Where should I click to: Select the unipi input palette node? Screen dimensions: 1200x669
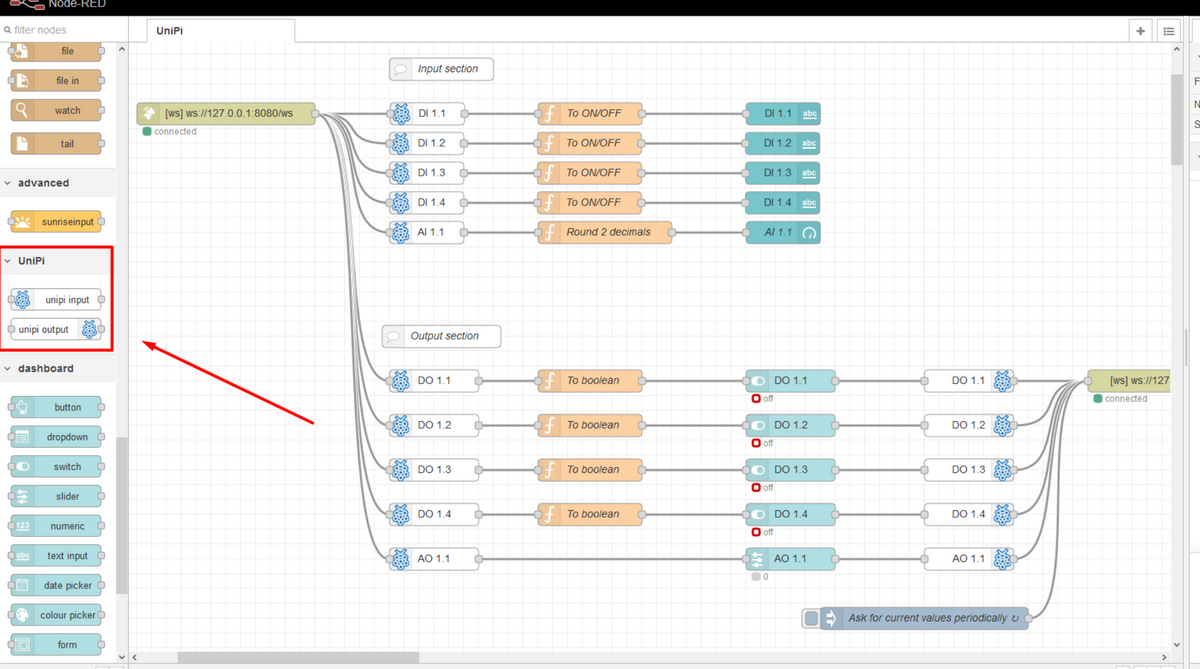pyautogui.click(x=56, y=299)
